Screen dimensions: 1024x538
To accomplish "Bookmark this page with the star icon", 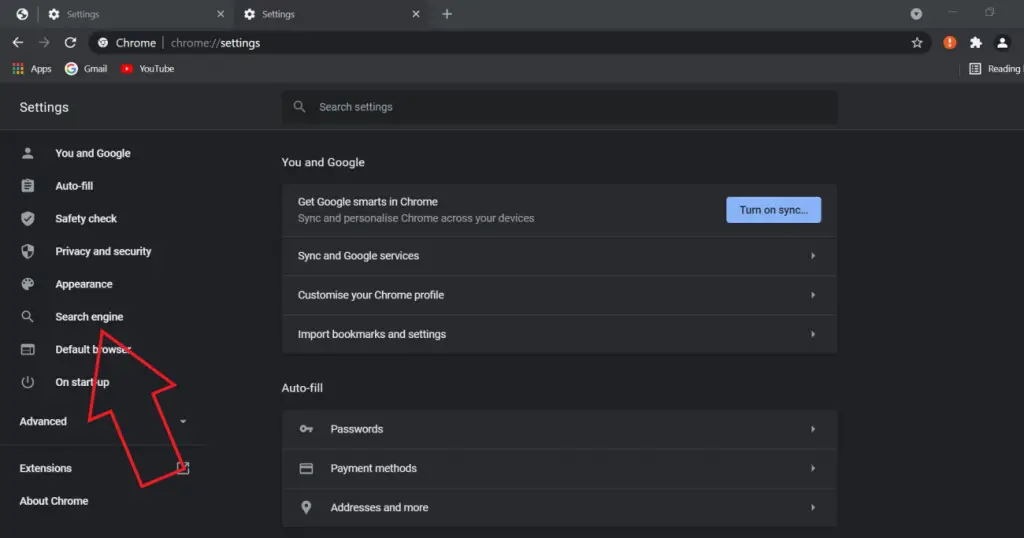I will tap(917, 42).
